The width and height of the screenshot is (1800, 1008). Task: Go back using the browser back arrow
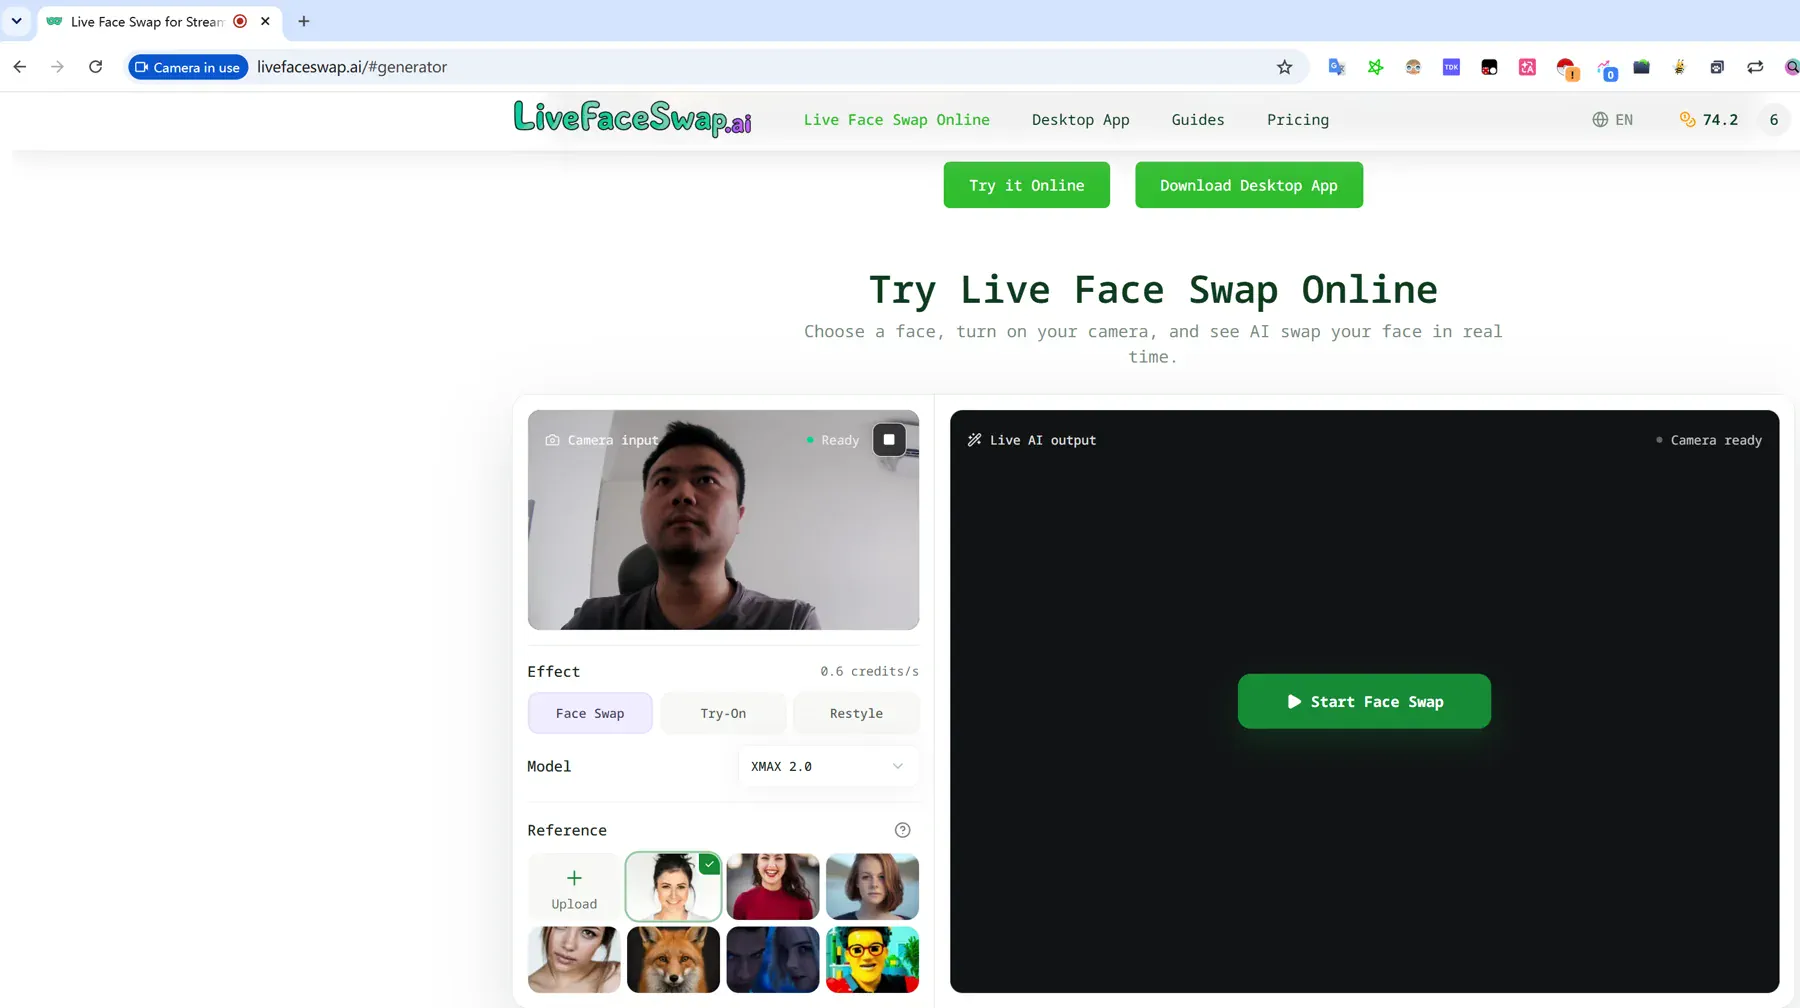pos(20,67)
